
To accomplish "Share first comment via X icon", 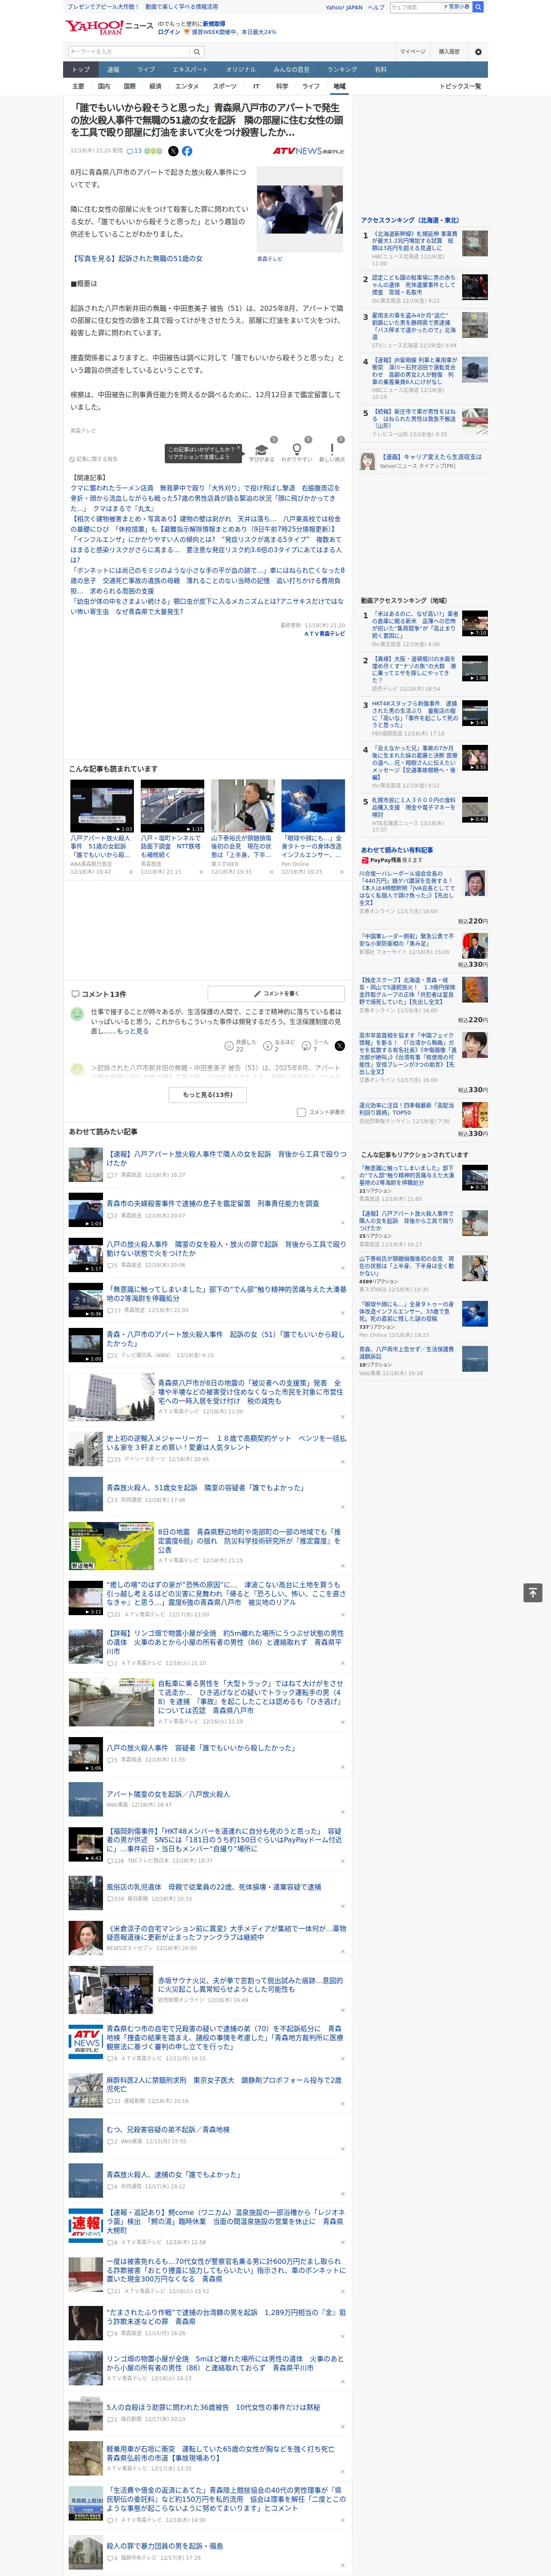I will tap(340, 1045).
